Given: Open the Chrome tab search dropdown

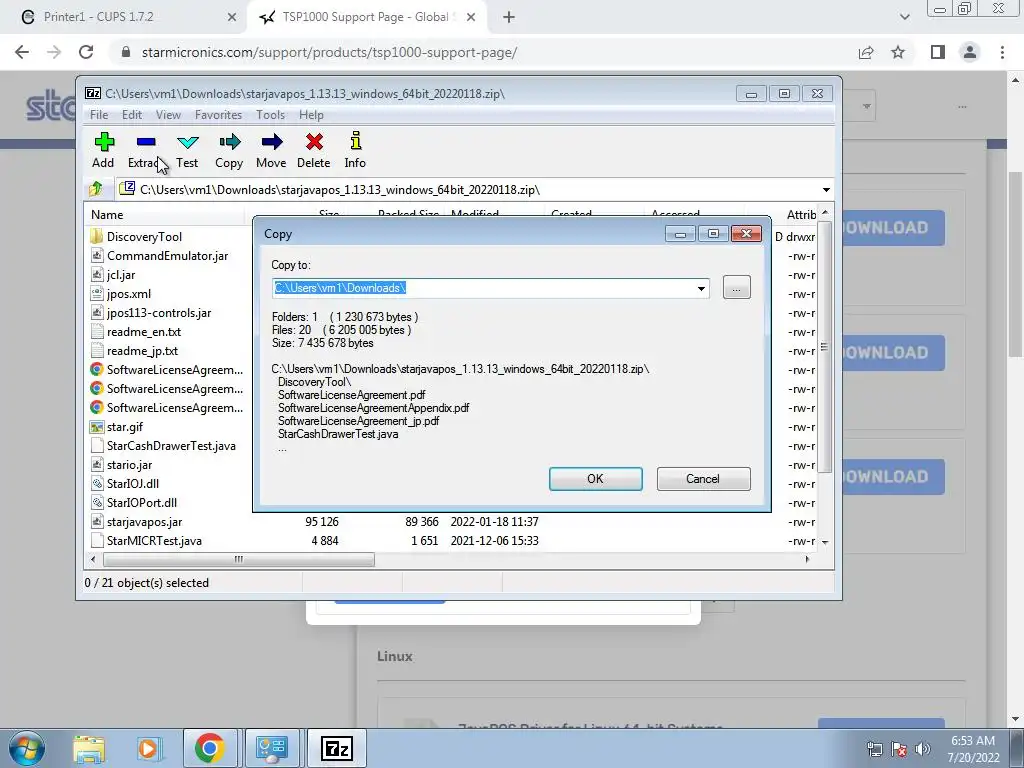Looking at the screenshot, I should click(904, 17).
